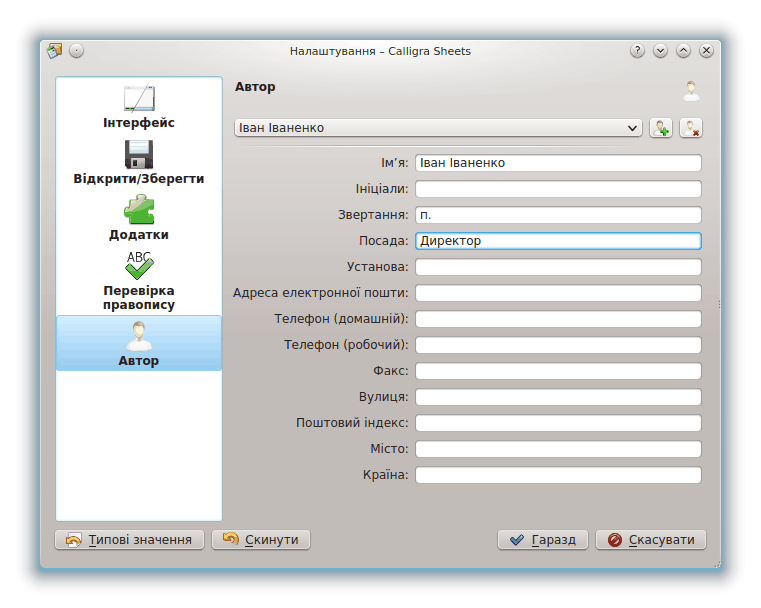Viewport: 761px width, 608px height.
Task: Click into the Ініціали field
Action: [x=557, y=189]
